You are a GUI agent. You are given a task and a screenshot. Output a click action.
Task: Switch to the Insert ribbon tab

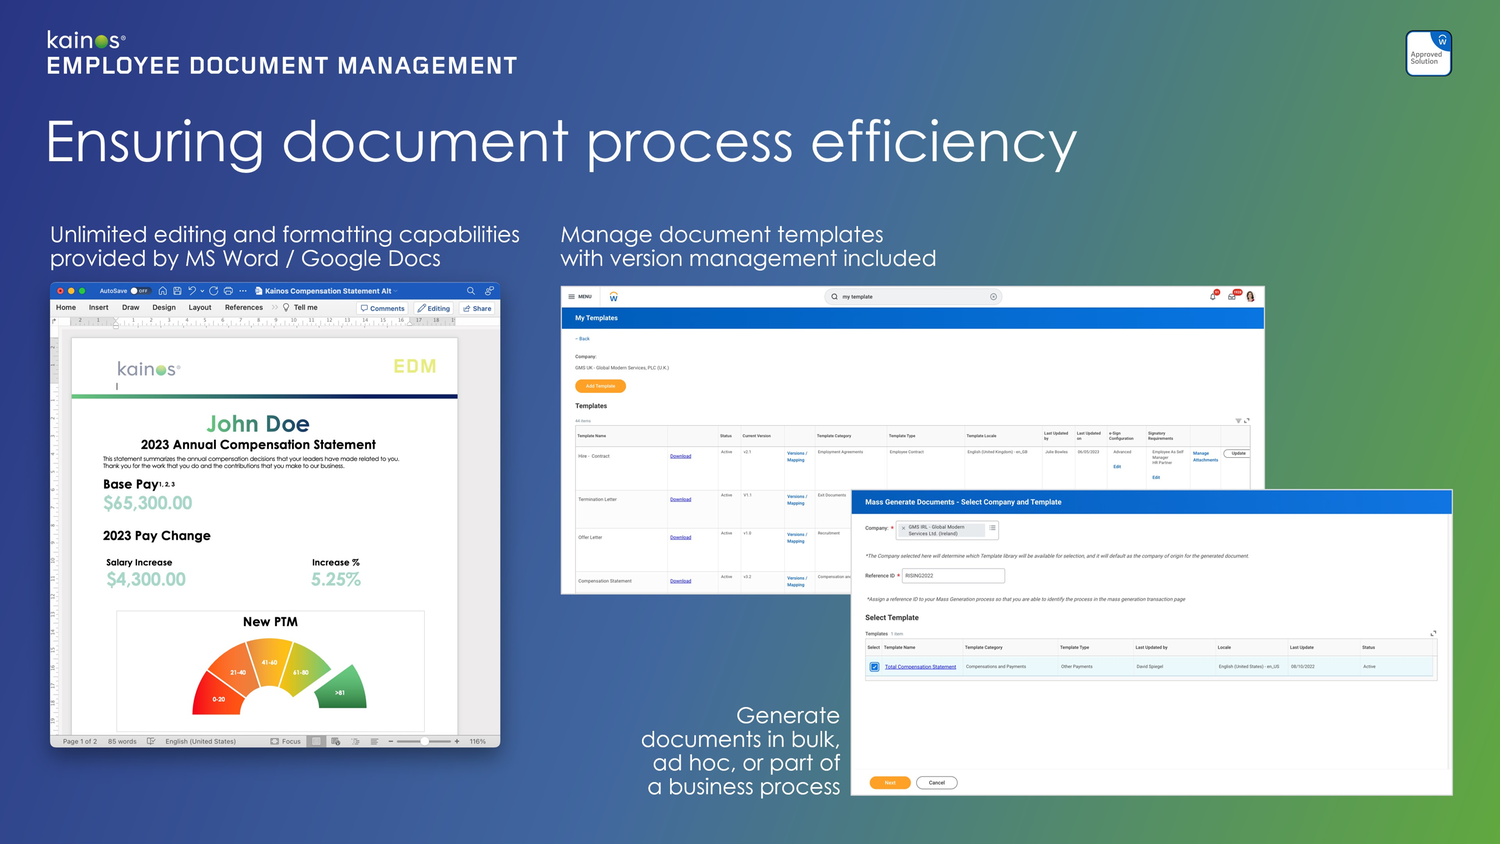[99, 307]
